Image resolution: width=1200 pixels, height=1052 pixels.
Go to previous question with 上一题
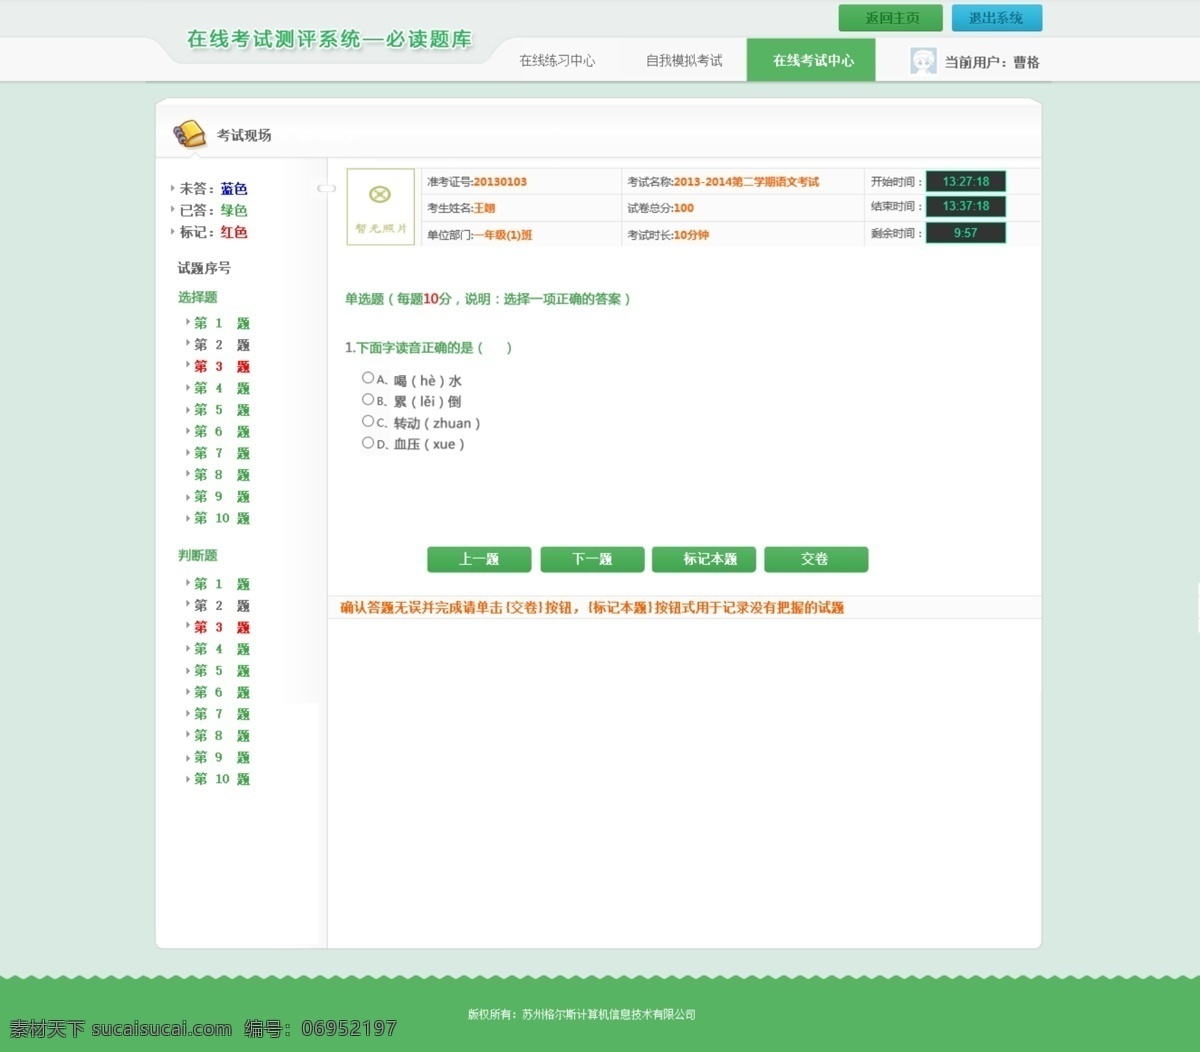[x=479, y=559]
